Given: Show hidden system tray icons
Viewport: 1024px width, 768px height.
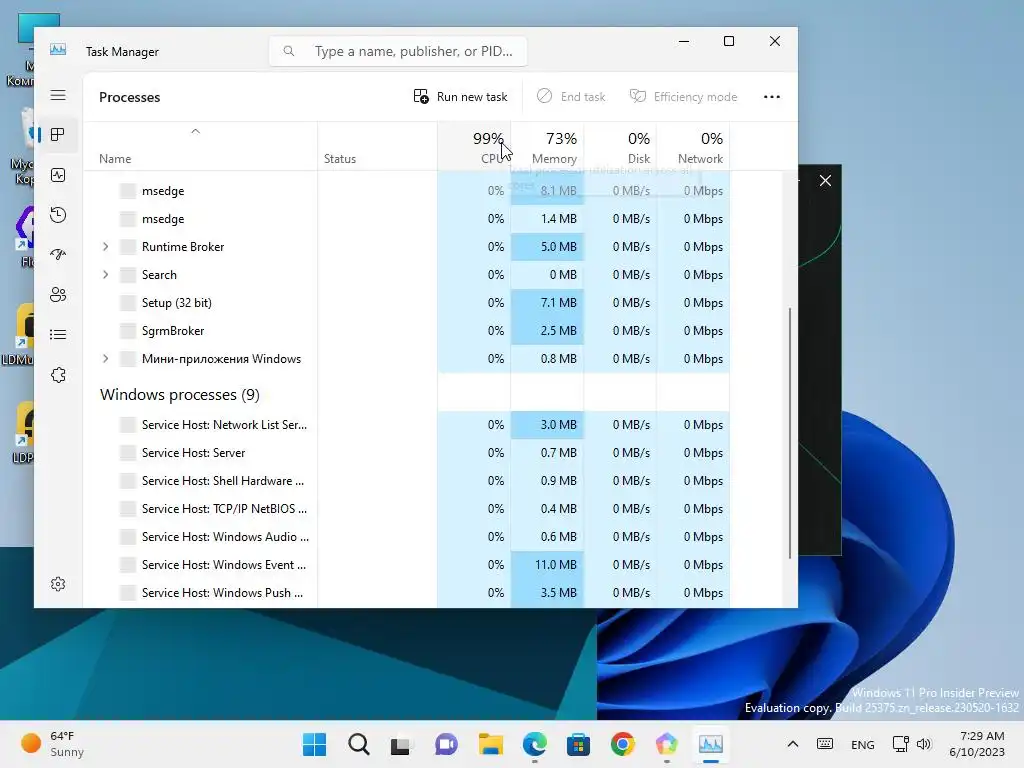Looking at the screenshot, I should click(793, 744).
